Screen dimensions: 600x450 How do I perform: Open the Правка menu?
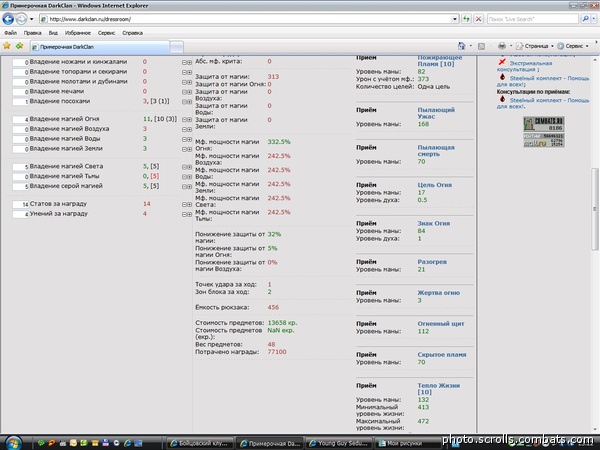(33, 33)
